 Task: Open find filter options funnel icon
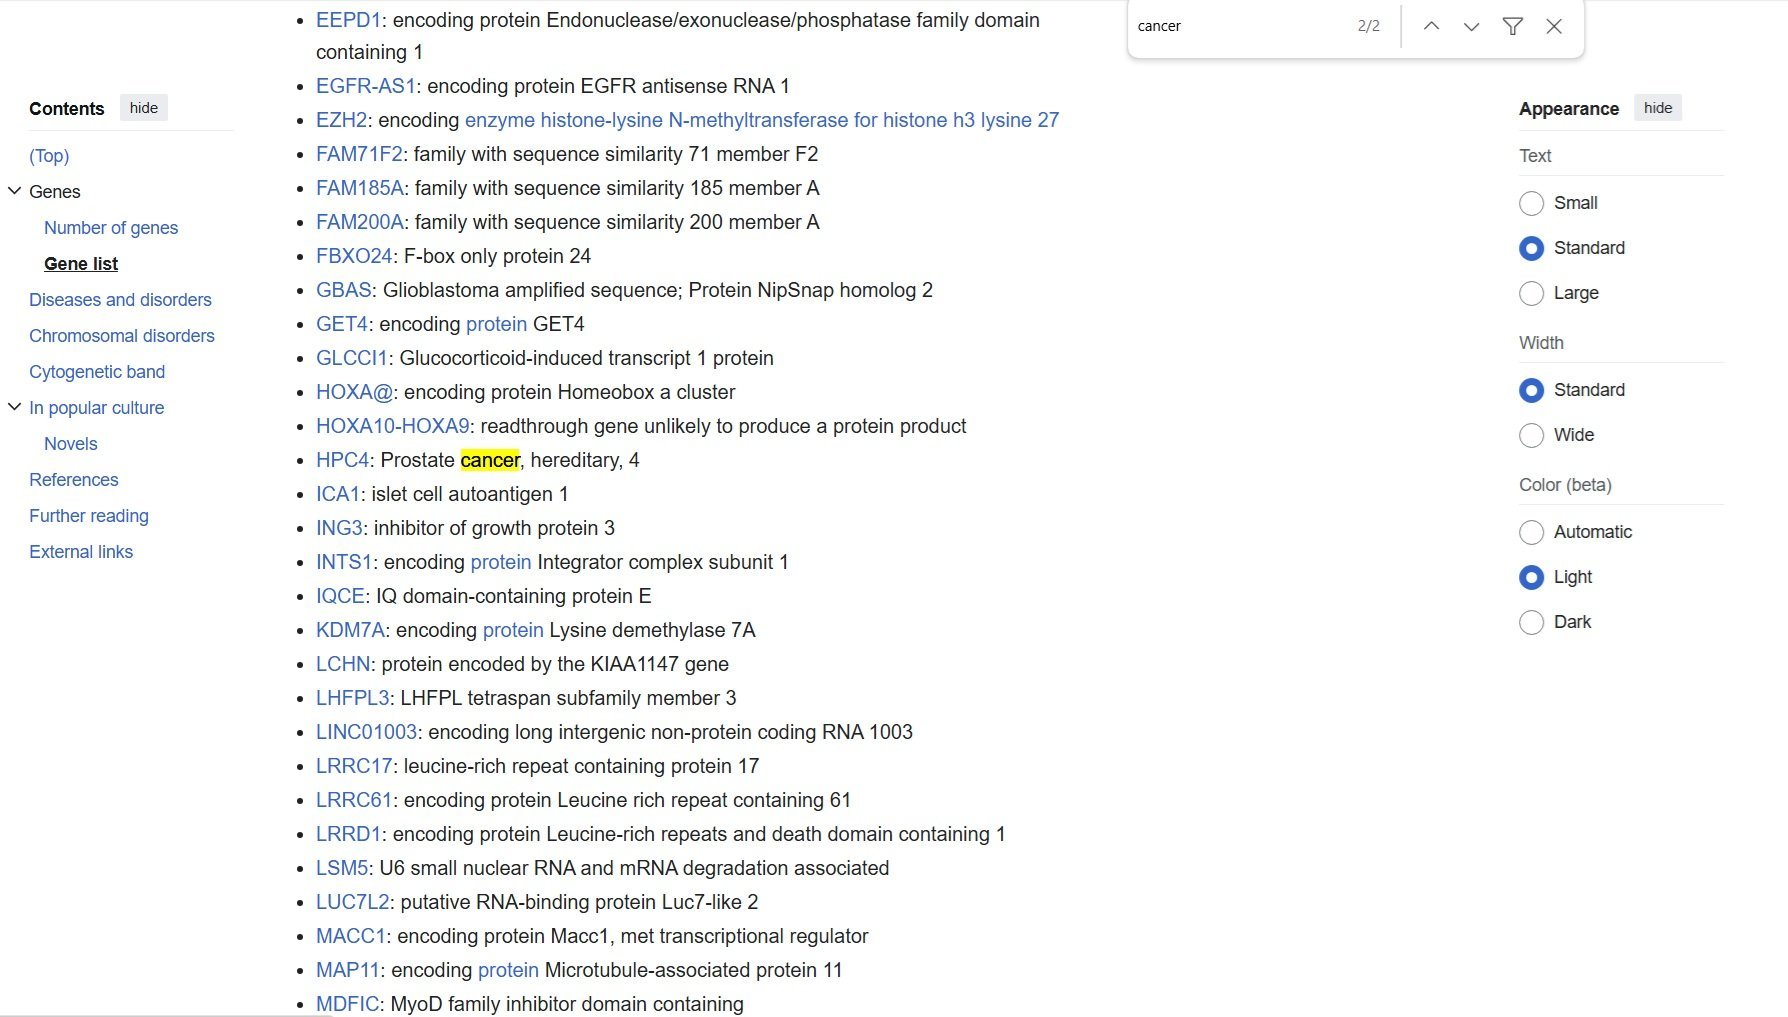[x=1512, y=27]
